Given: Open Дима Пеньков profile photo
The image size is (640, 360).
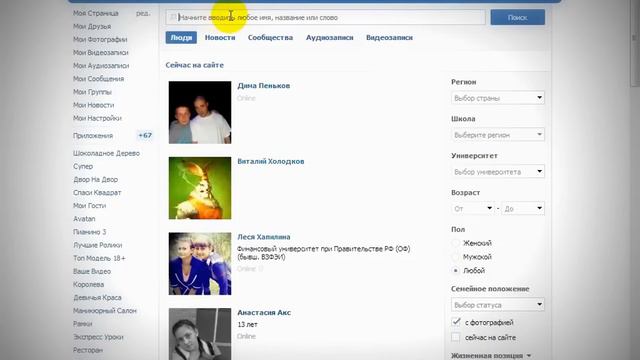Looking at the screenshot, I should 200,112.
